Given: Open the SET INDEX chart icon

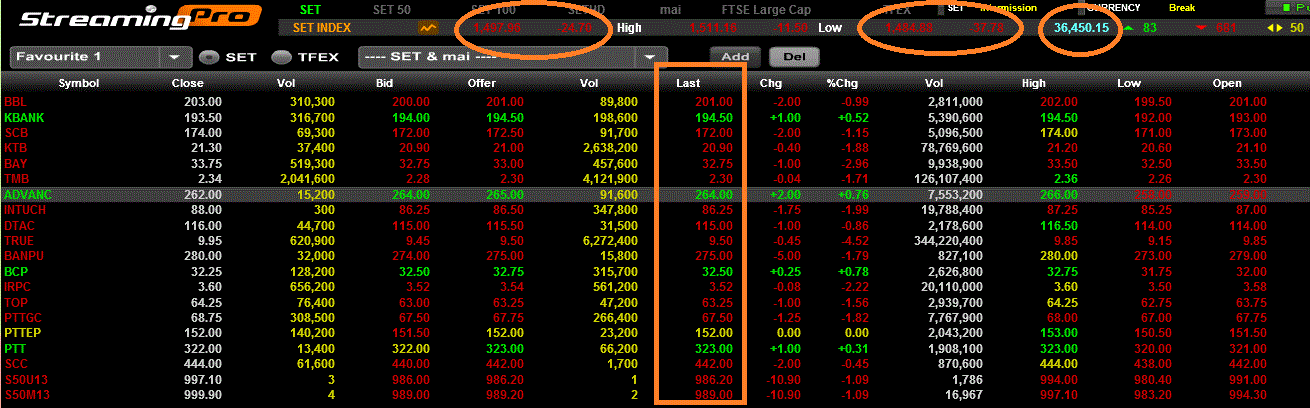Looking at the screenshot, I should point(430,27).
